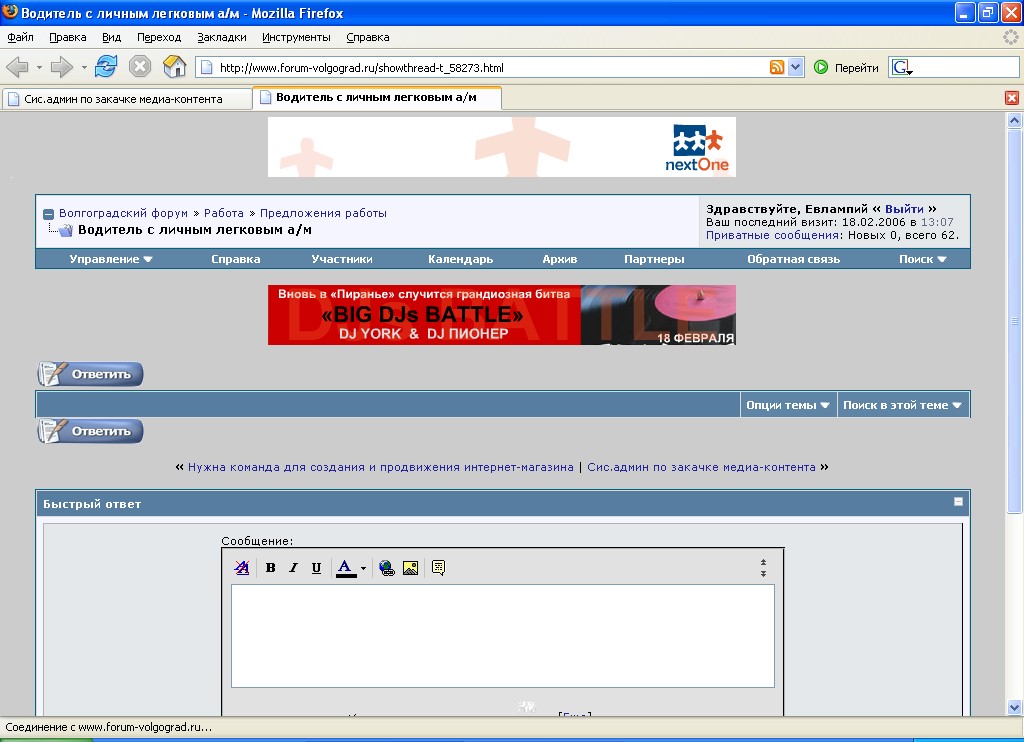Open the text color dropdown arrow

(x=363, y=568)
